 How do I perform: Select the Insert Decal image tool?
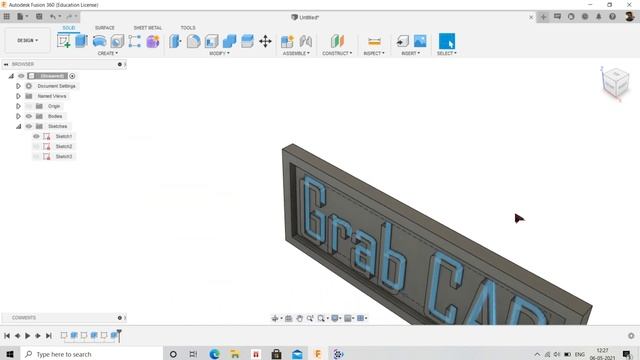[x=420, y=41]
